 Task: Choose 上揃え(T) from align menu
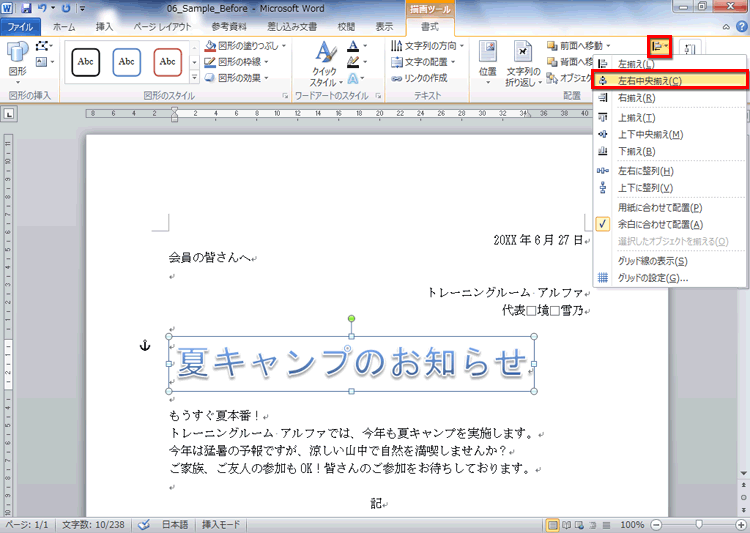click(x=669, y=118)
